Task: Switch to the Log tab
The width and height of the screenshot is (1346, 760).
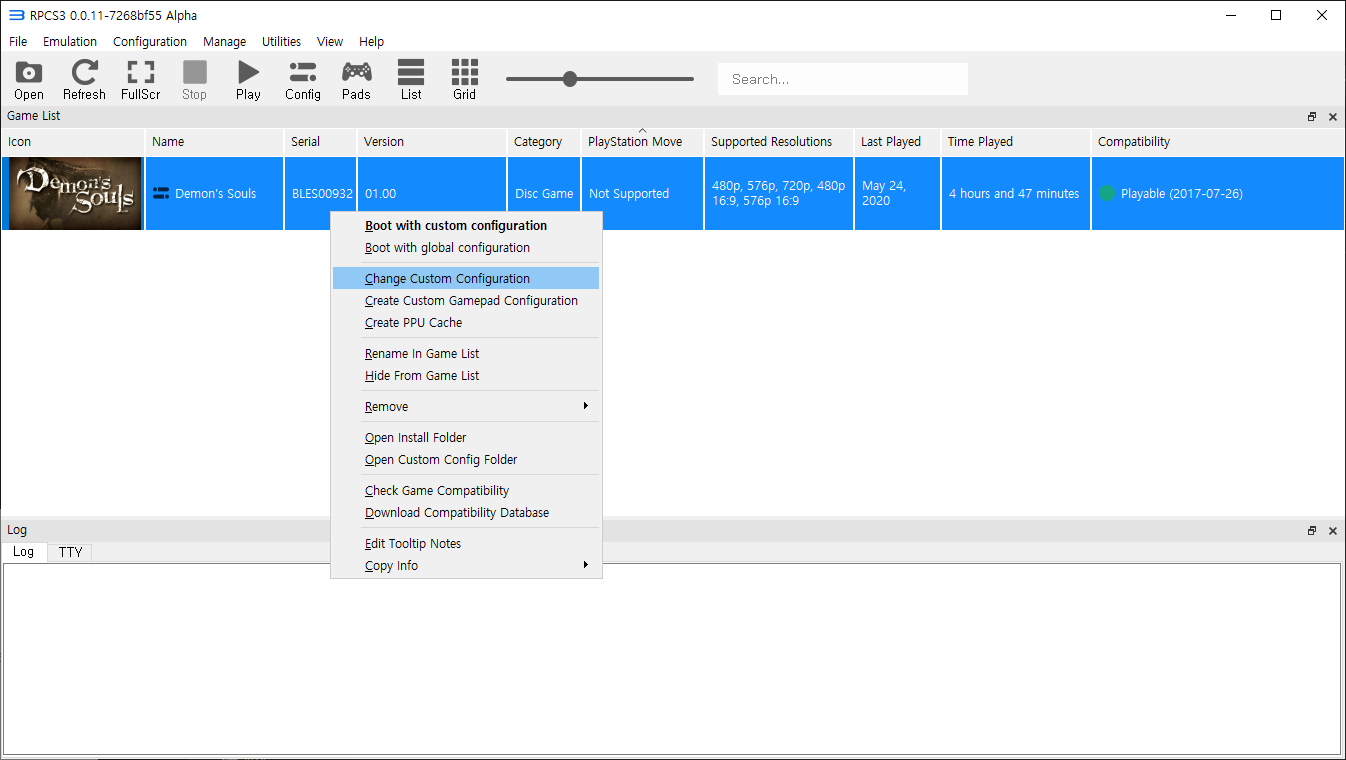Action: 24,552
